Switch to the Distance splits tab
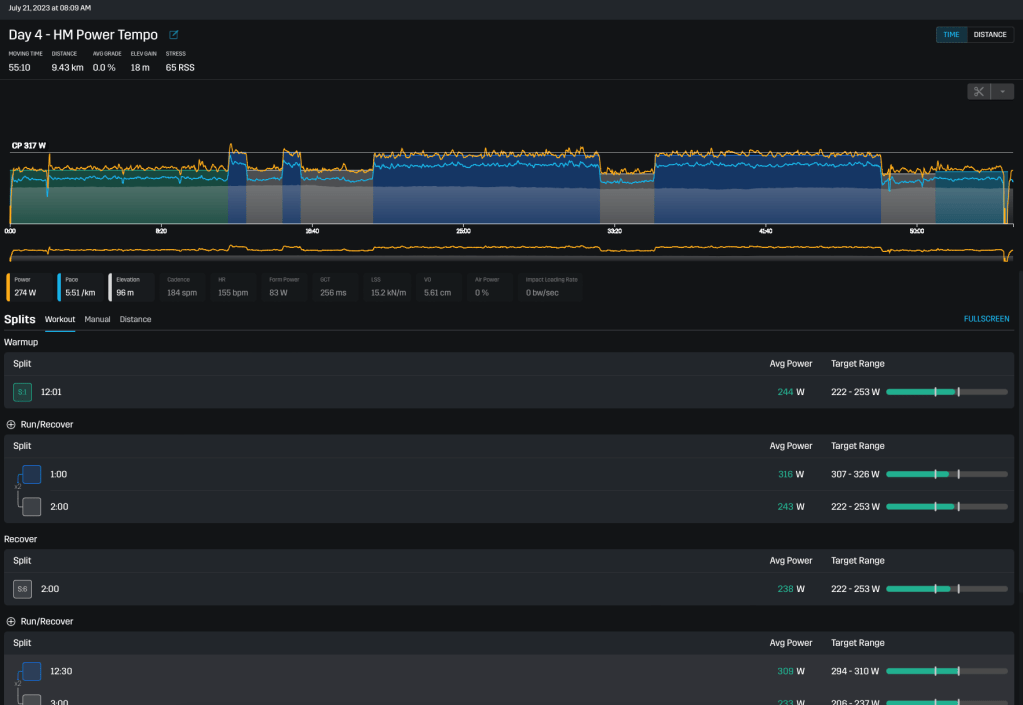1023x705 pixels. coord(135,320)
